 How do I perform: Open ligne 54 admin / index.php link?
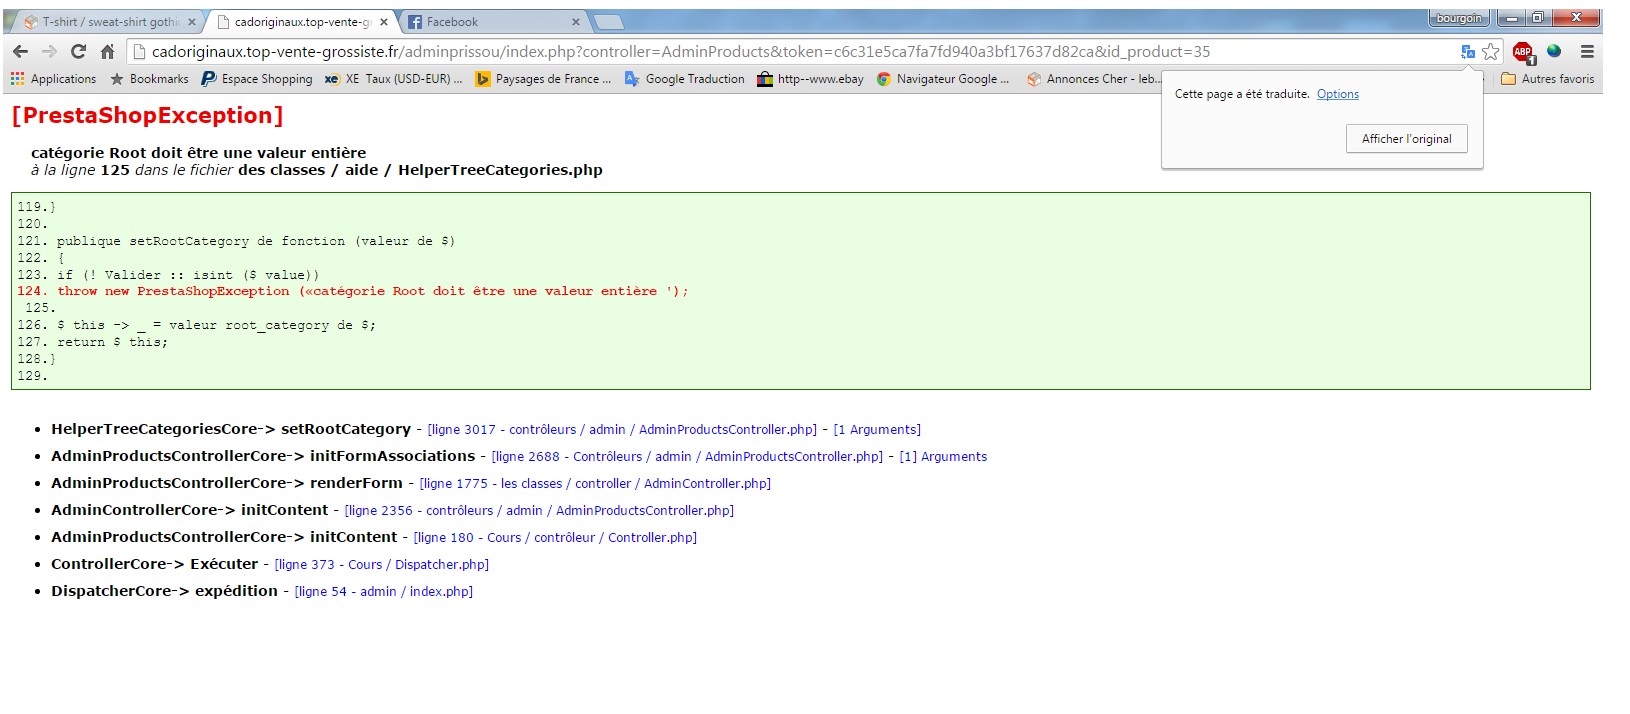(x=384, y=592)
